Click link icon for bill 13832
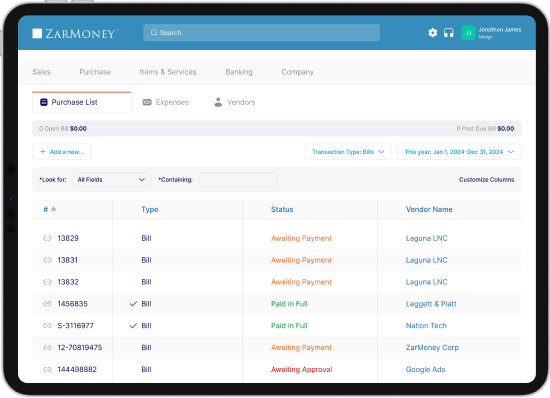The image size is (550, 398). click(x=47, y=282)
